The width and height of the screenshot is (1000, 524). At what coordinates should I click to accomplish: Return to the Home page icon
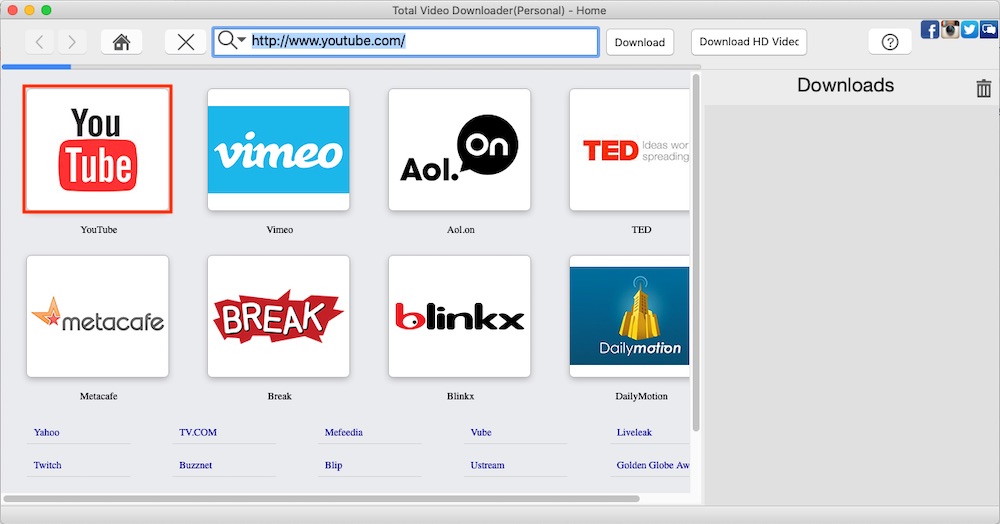point(121,42)
